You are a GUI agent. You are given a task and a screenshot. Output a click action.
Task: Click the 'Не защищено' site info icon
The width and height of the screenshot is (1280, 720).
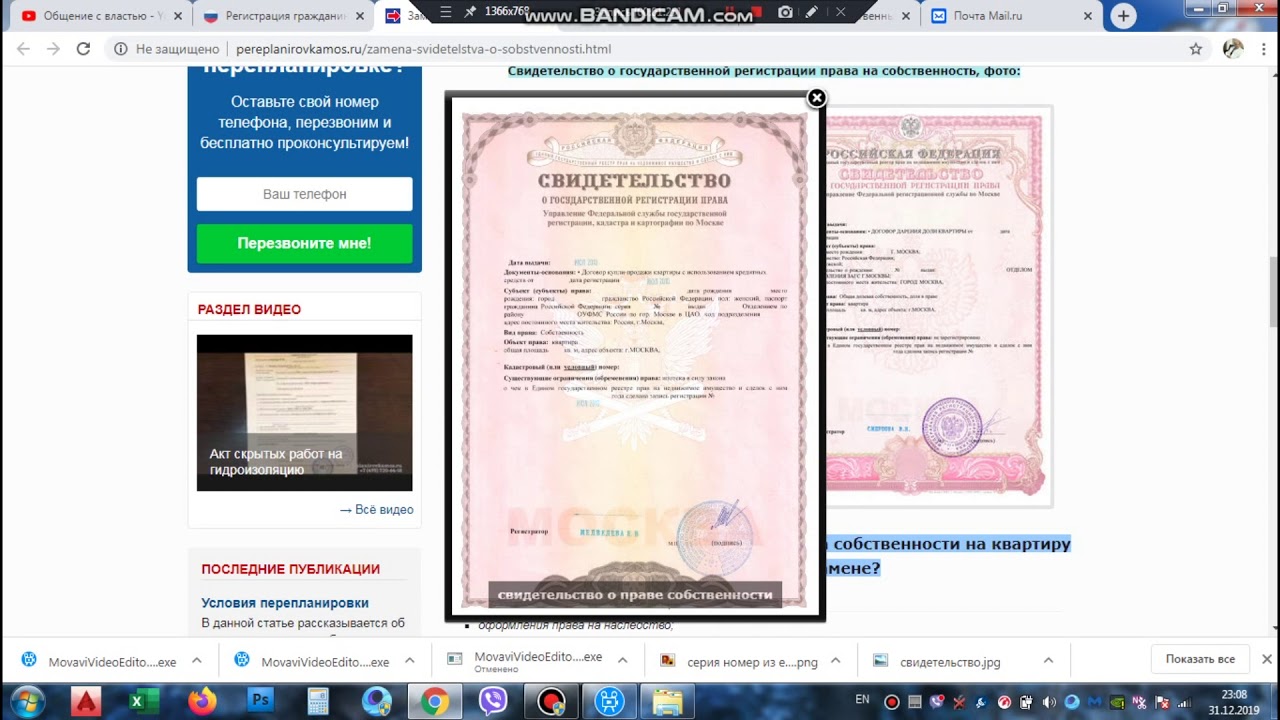tap(120, 49)
